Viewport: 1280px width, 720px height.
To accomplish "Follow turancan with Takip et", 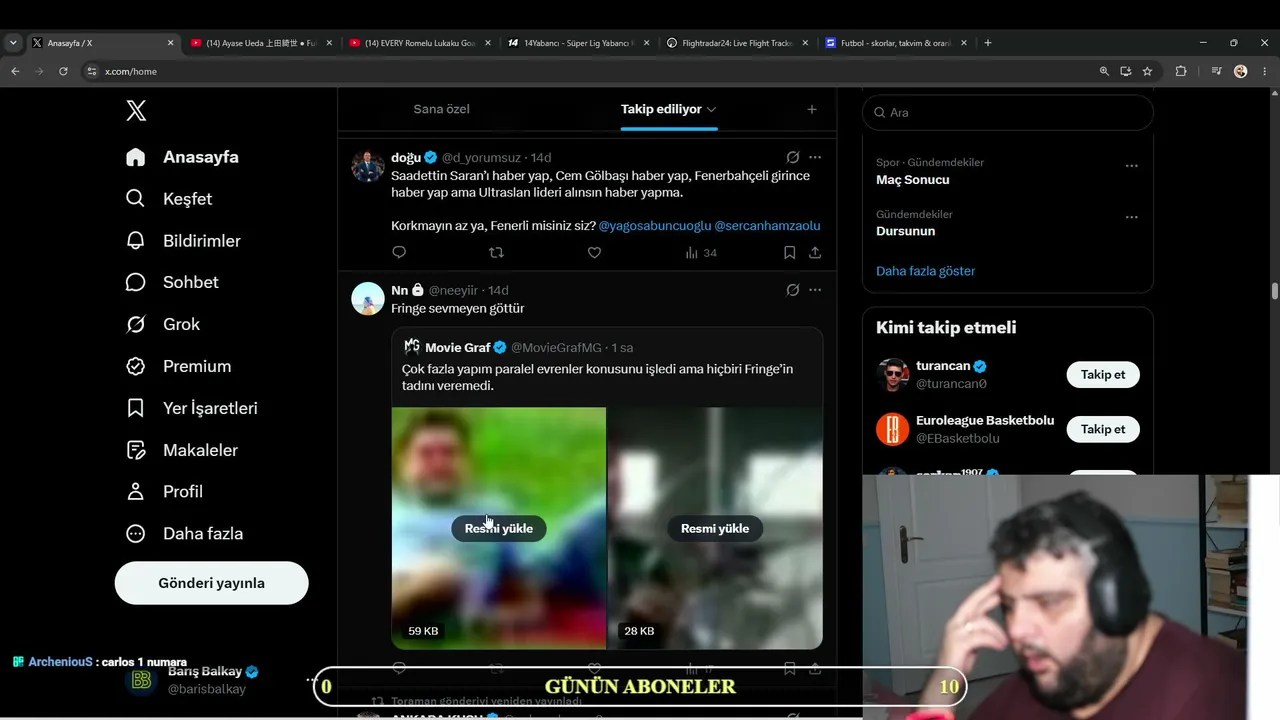I will click(1103, 375).
